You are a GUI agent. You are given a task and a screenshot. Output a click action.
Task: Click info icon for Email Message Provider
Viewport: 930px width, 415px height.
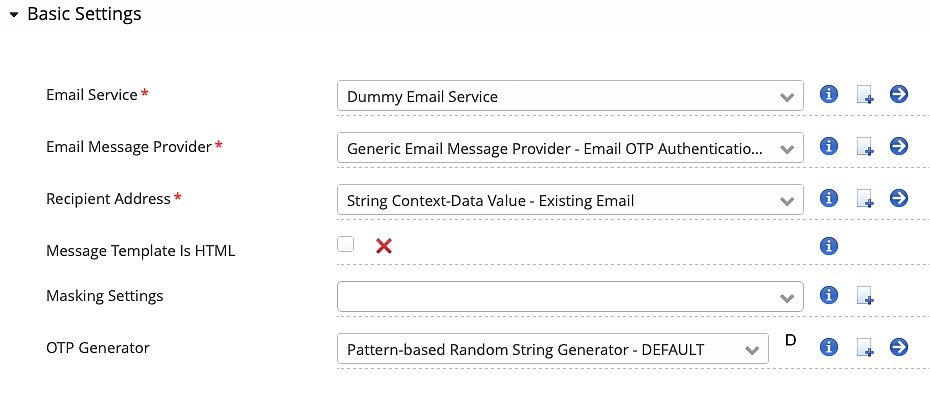(x=828, y=146)
